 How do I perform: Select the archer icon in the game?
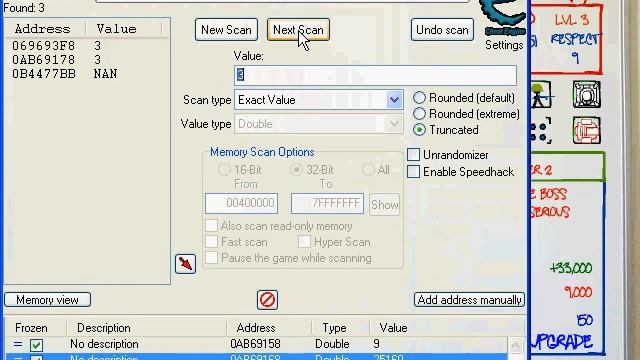pos(541,95)
